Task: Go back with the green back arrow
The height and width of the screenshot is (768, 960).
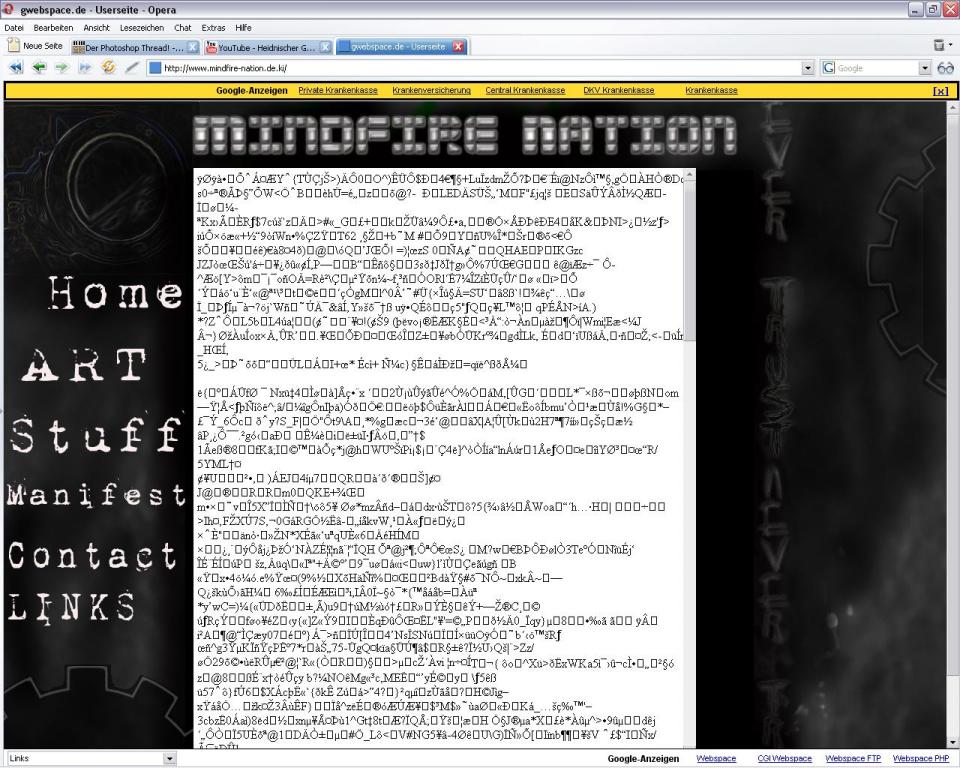Action: pyautogui.click(x=39, y=67)
